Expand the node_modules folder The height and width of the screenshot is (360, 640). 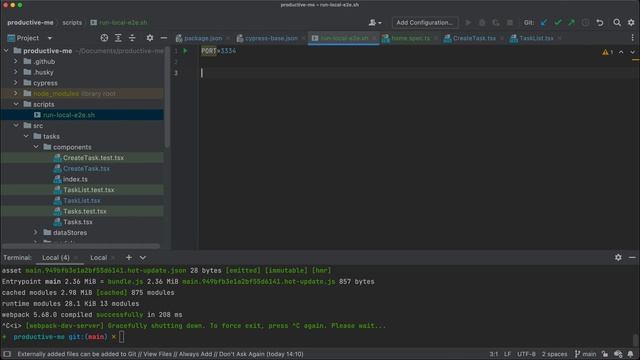pyautogui.click(x=16, y=93)
